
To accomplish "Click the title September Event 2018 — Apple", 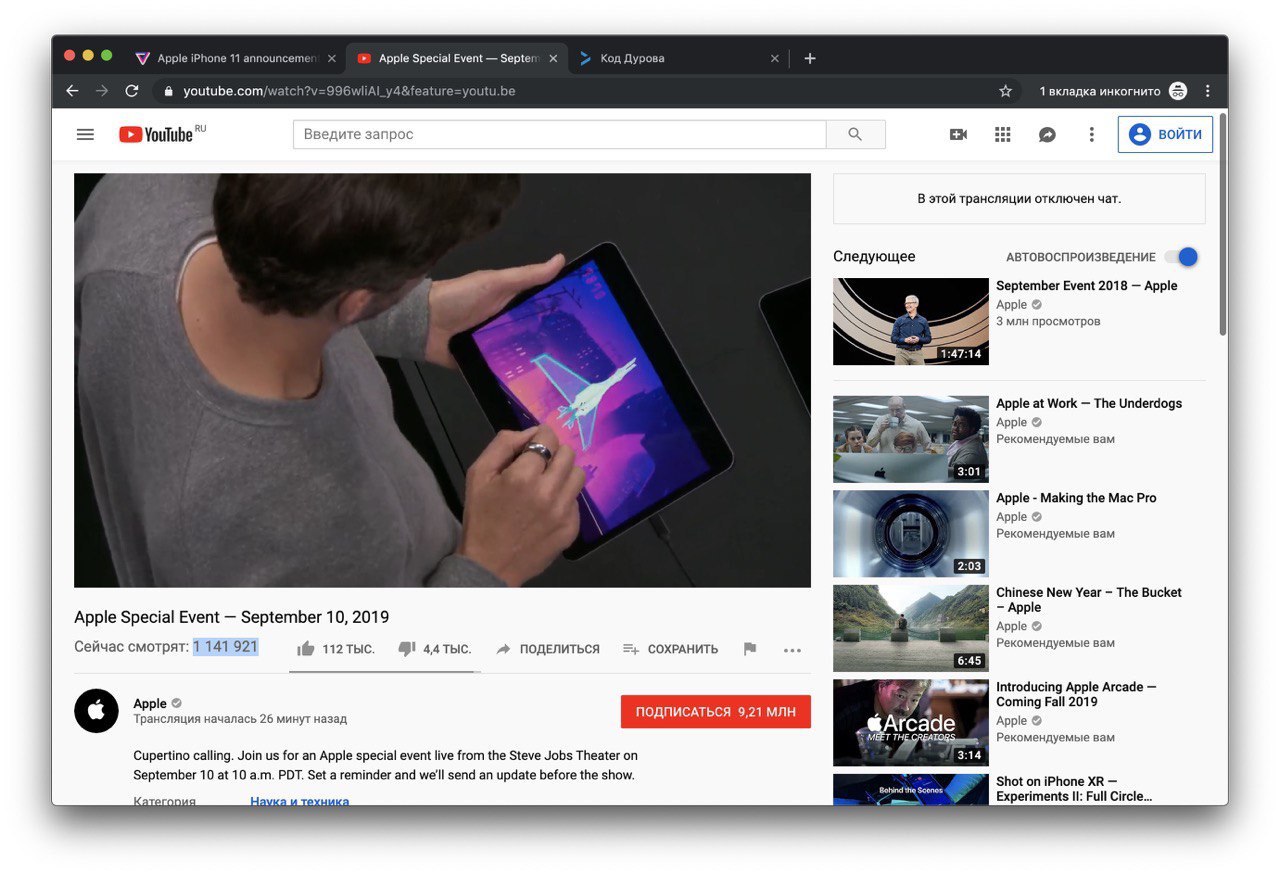I will coord(1086,286).
